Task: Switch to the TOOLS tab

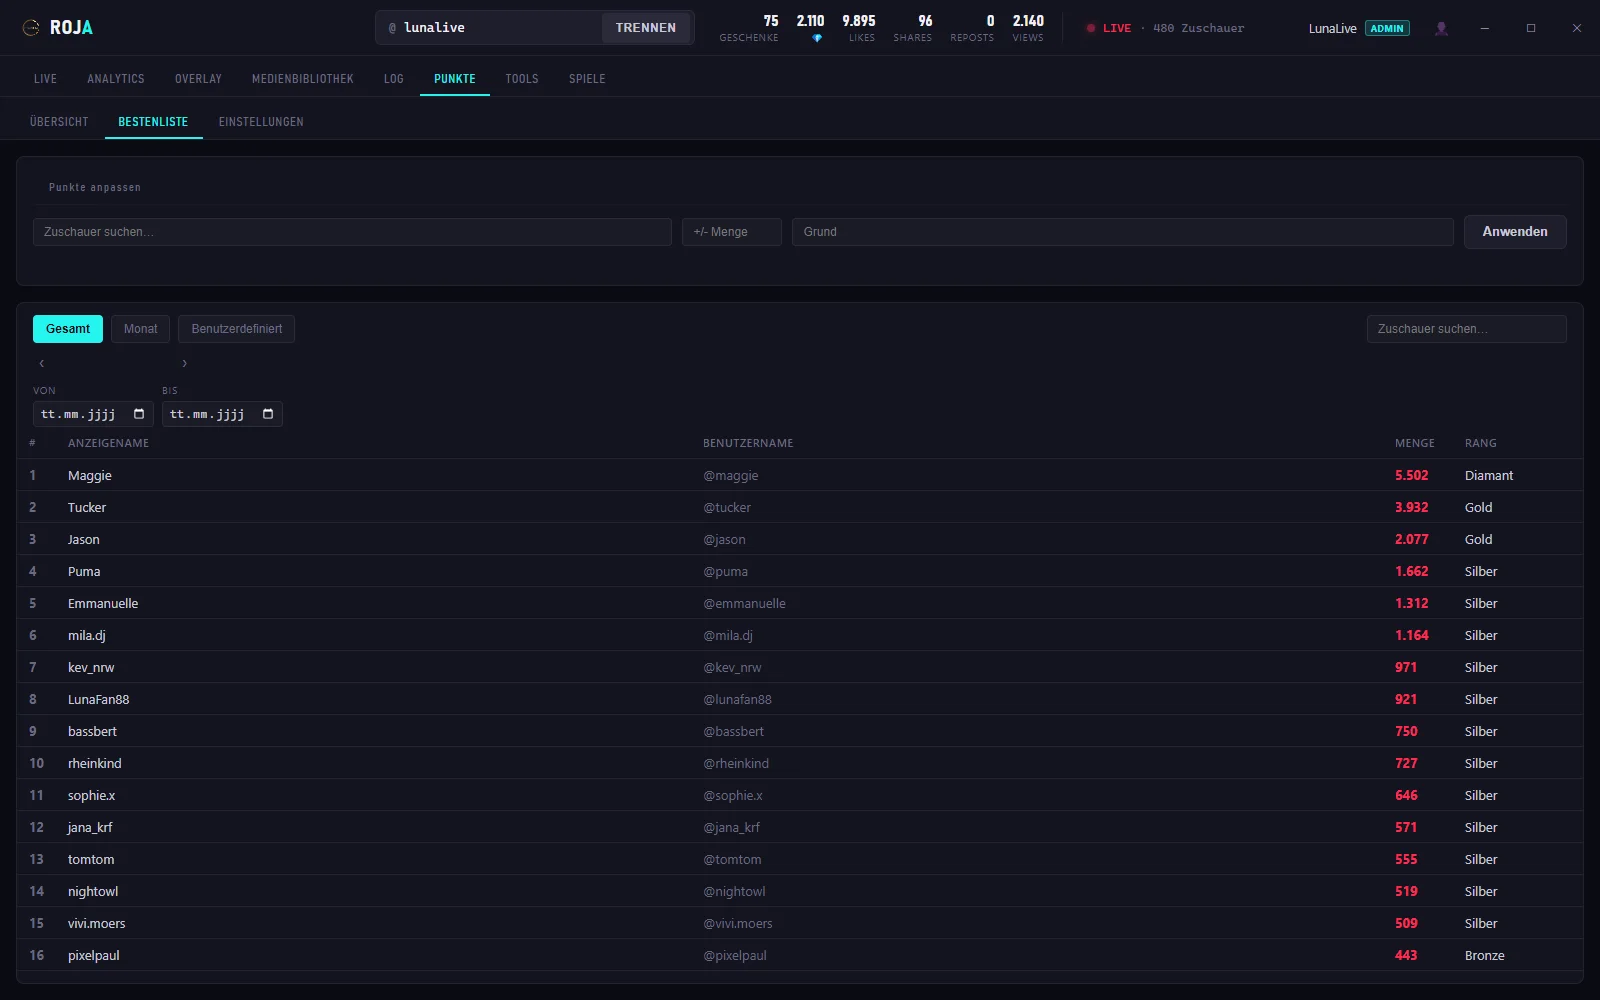Action: (522, 79)
